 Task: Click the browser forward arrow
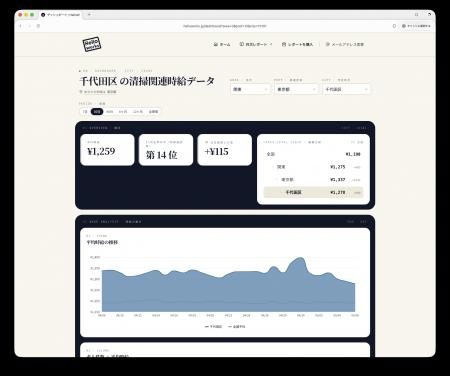pyautogui.click(x=29, y=26)
